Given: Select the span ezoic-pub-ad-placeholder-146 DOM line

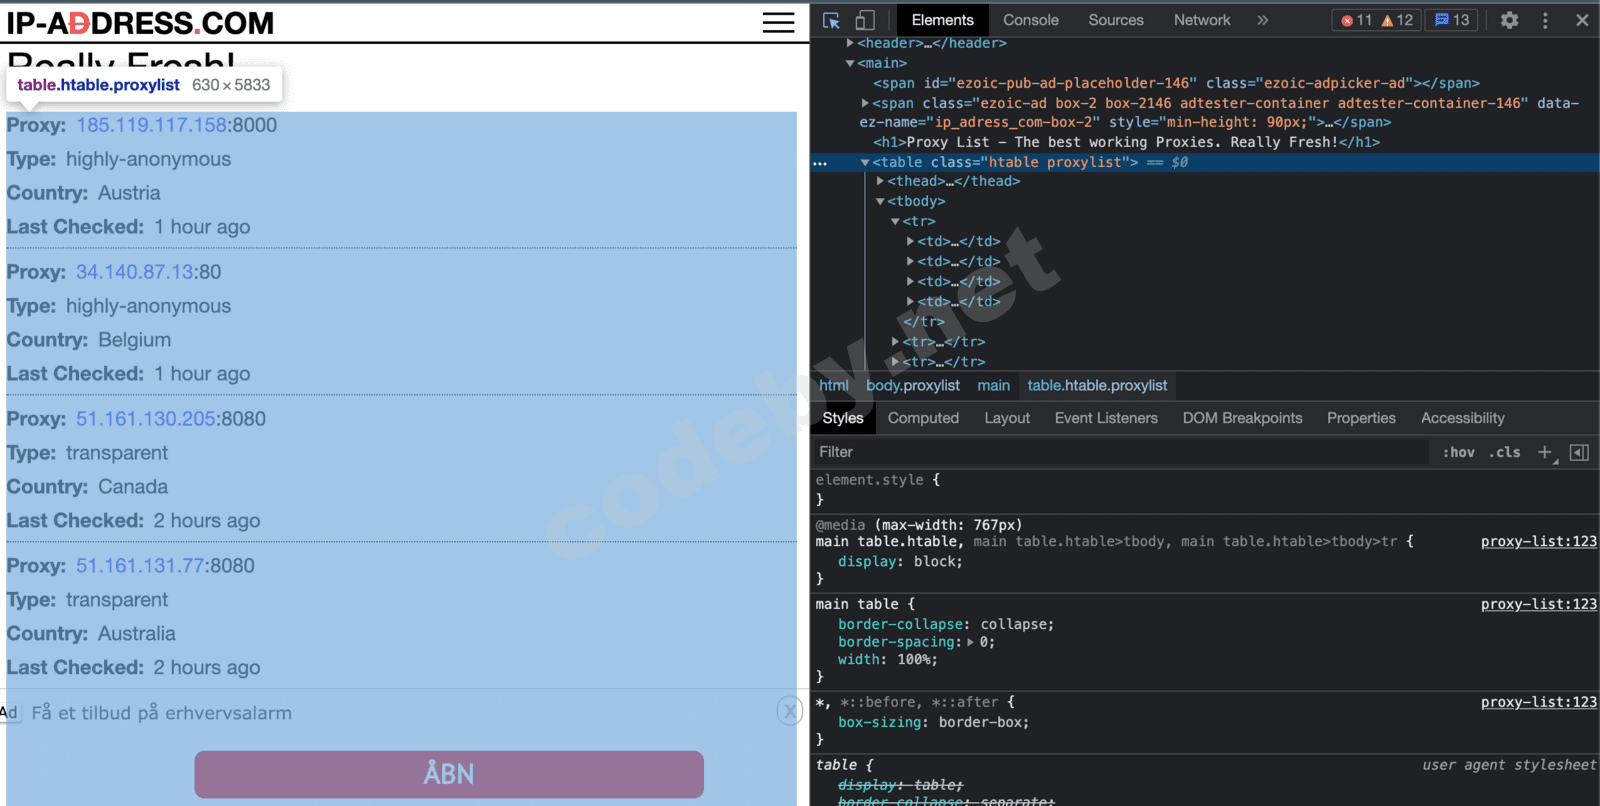Looking at the screenshot, I should click(x=1176, y=83).
